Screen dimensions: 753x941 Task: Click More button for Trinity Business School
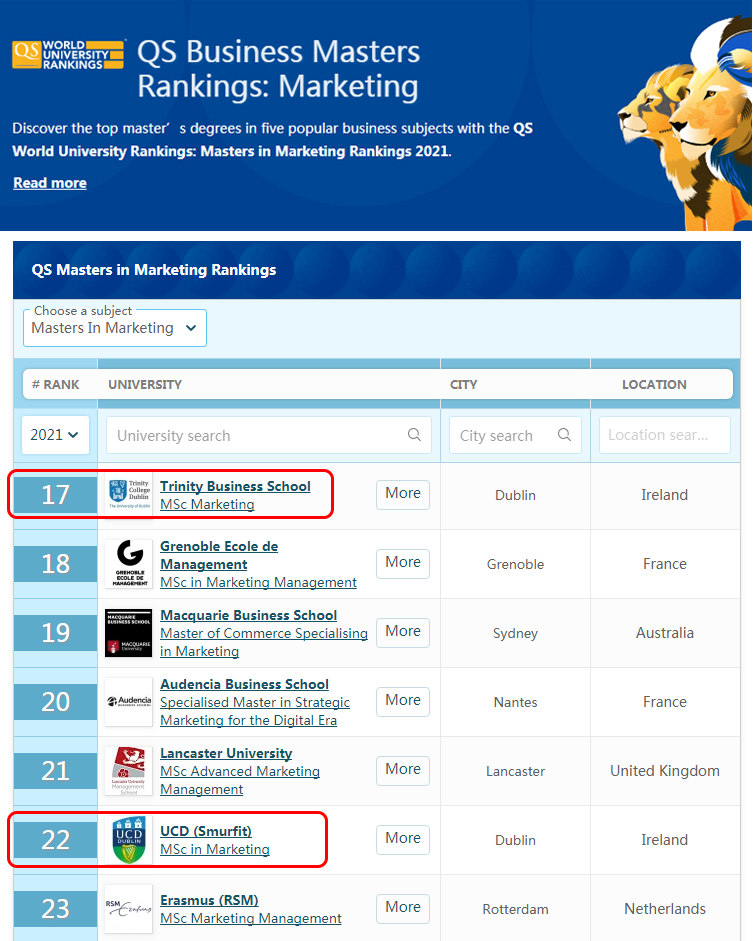(403, 493)
